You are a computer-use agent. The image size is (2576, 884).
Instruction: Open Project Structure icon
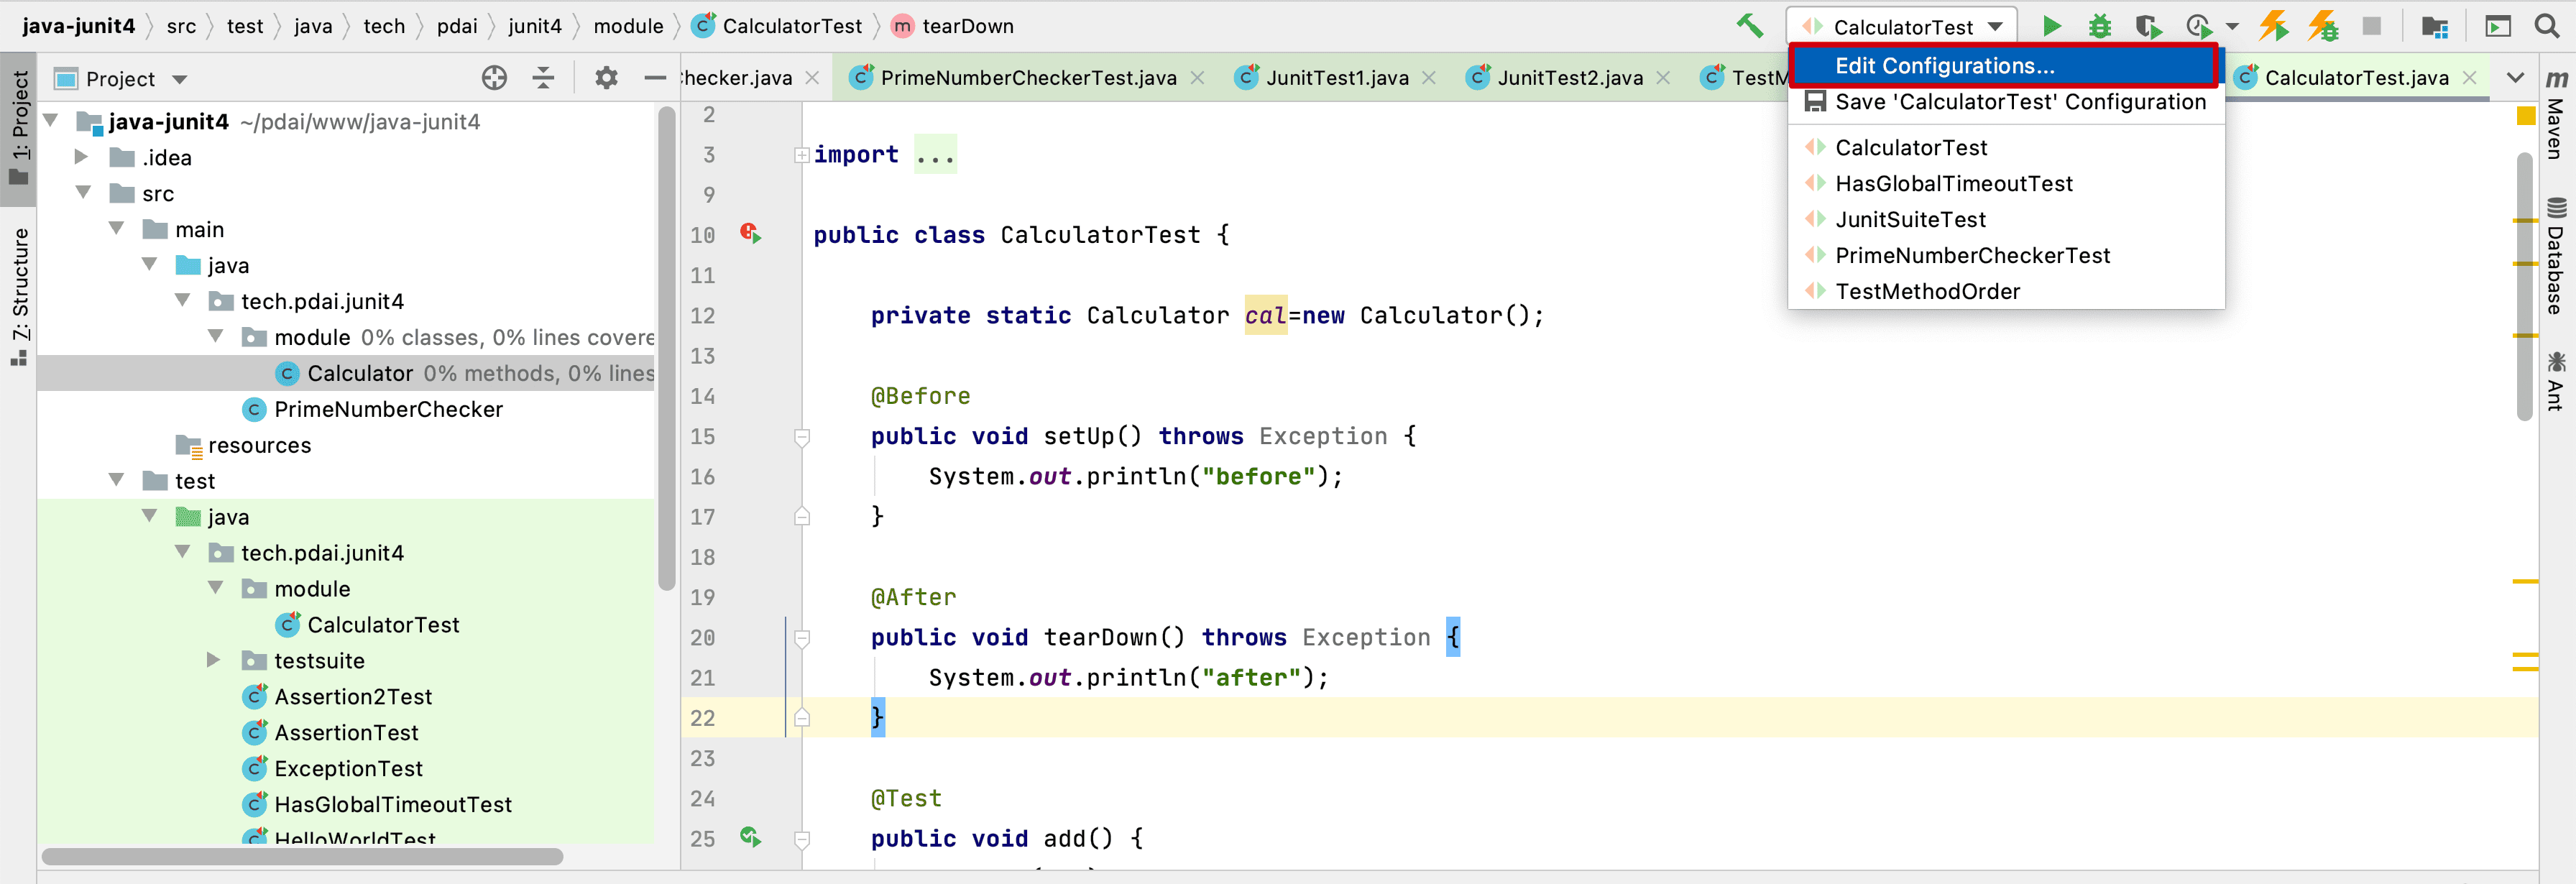click(x=2434, y=26)
